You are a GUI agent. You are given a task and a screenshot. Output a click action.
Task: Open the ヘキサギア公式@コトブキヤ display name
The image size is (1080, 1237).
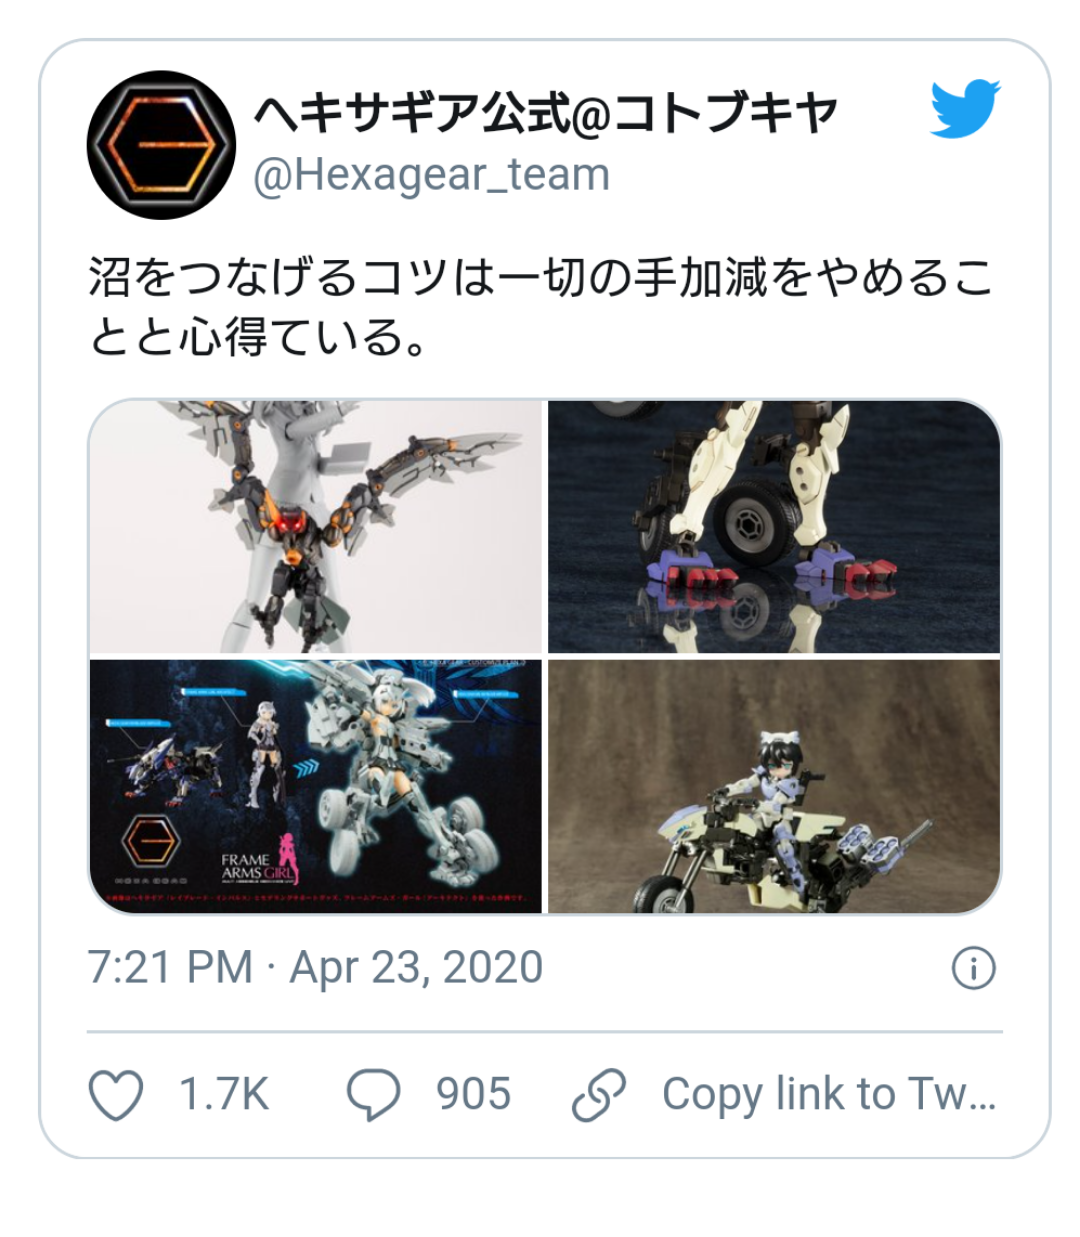(545, 113)
